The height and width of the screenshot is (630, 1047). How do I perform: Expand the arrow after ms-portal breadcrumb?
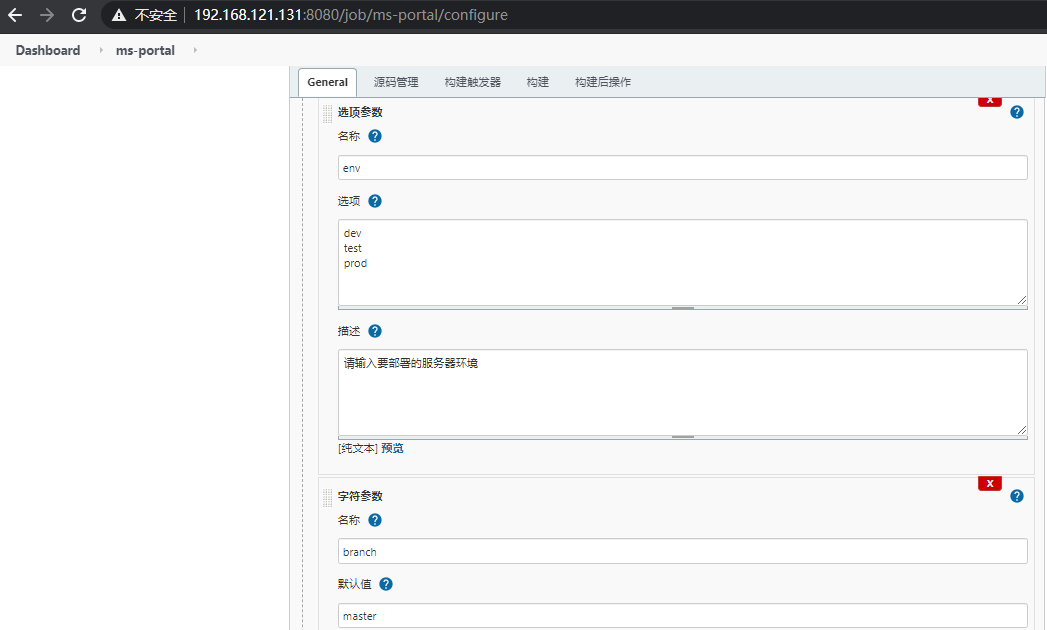[195, 50]
